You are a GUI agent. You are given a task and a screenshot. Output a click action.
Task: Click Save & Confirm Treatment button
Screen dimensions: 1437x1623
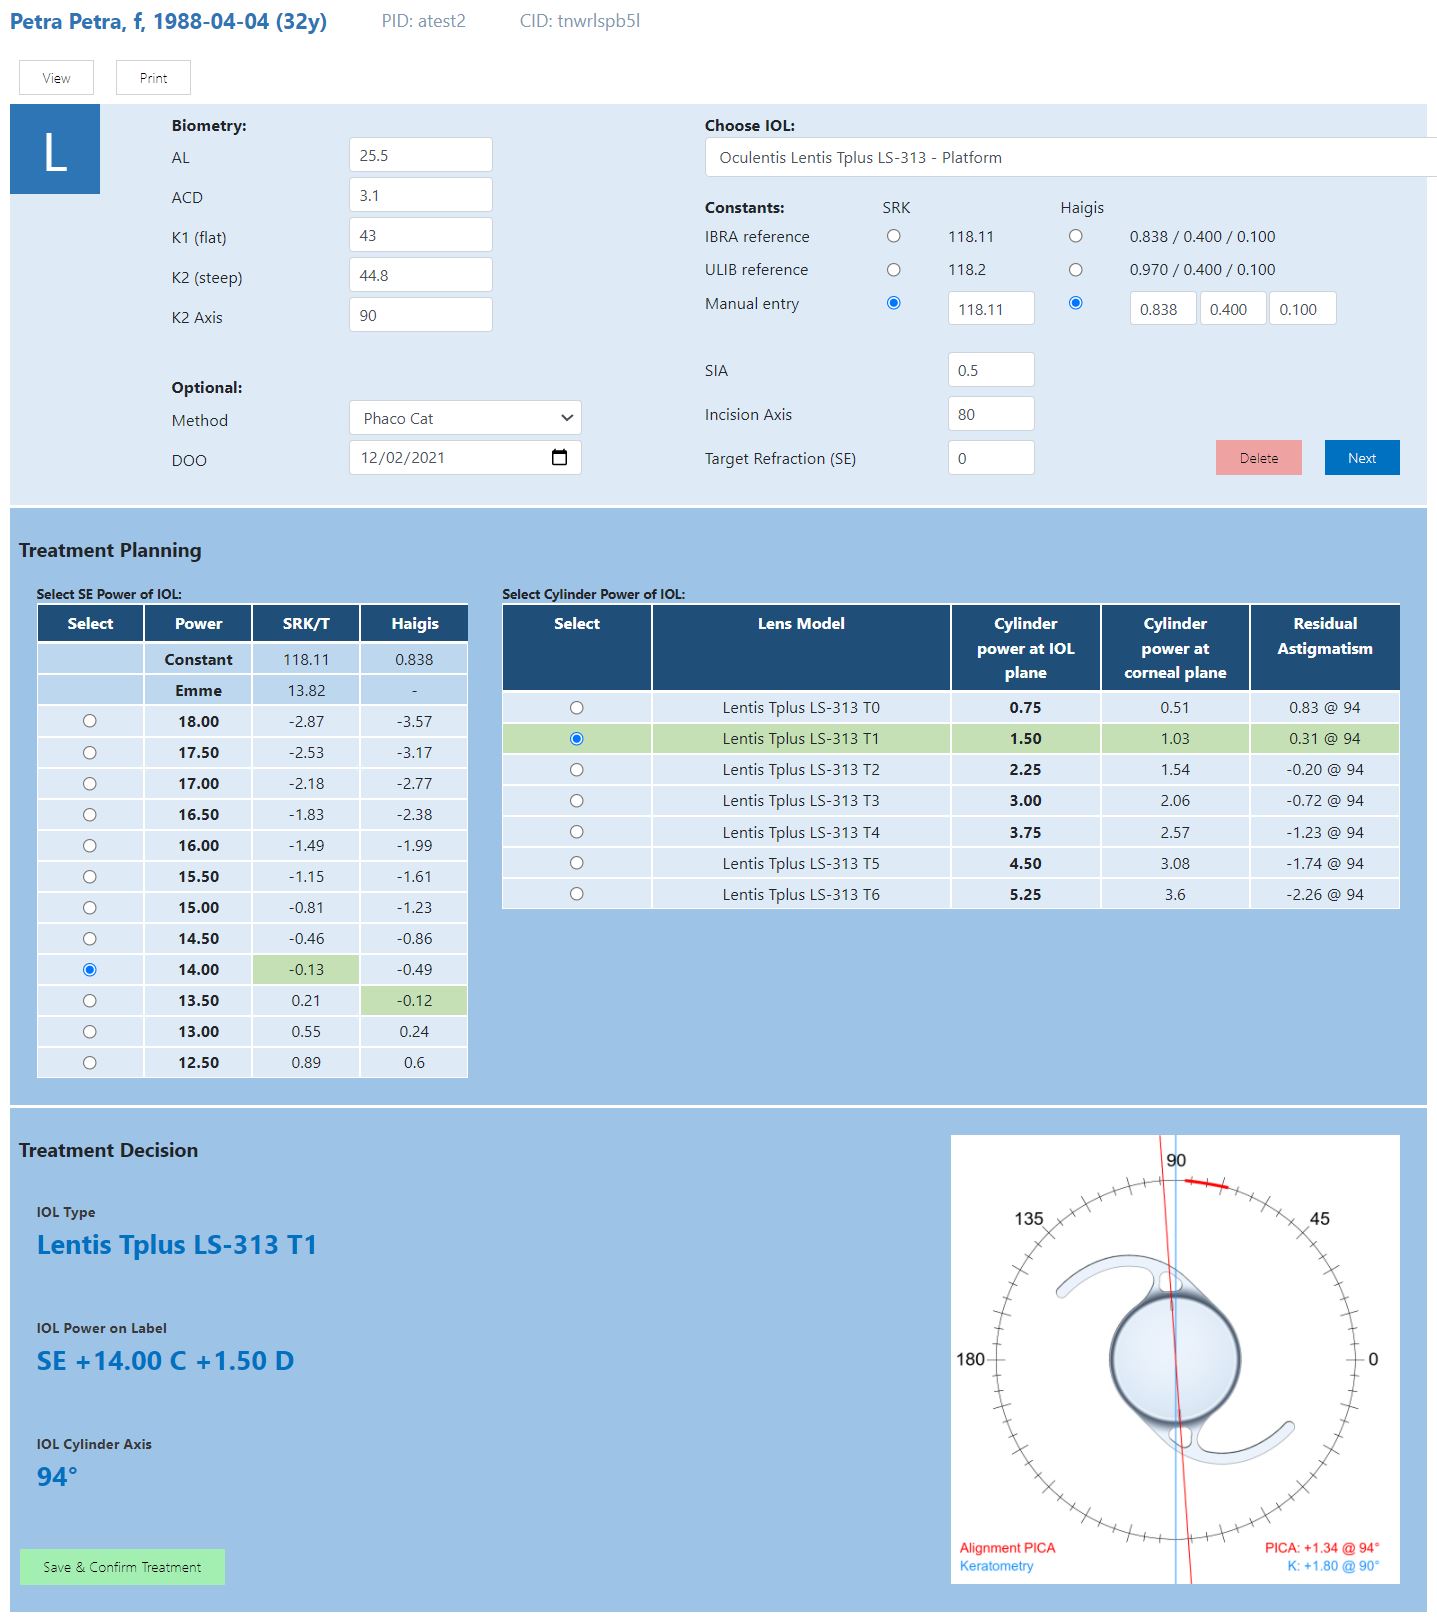(122, 1567)
